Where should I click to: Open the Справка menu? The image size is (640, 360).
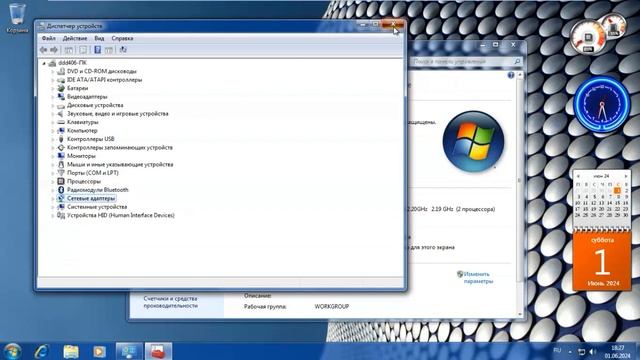click(122, 38)
